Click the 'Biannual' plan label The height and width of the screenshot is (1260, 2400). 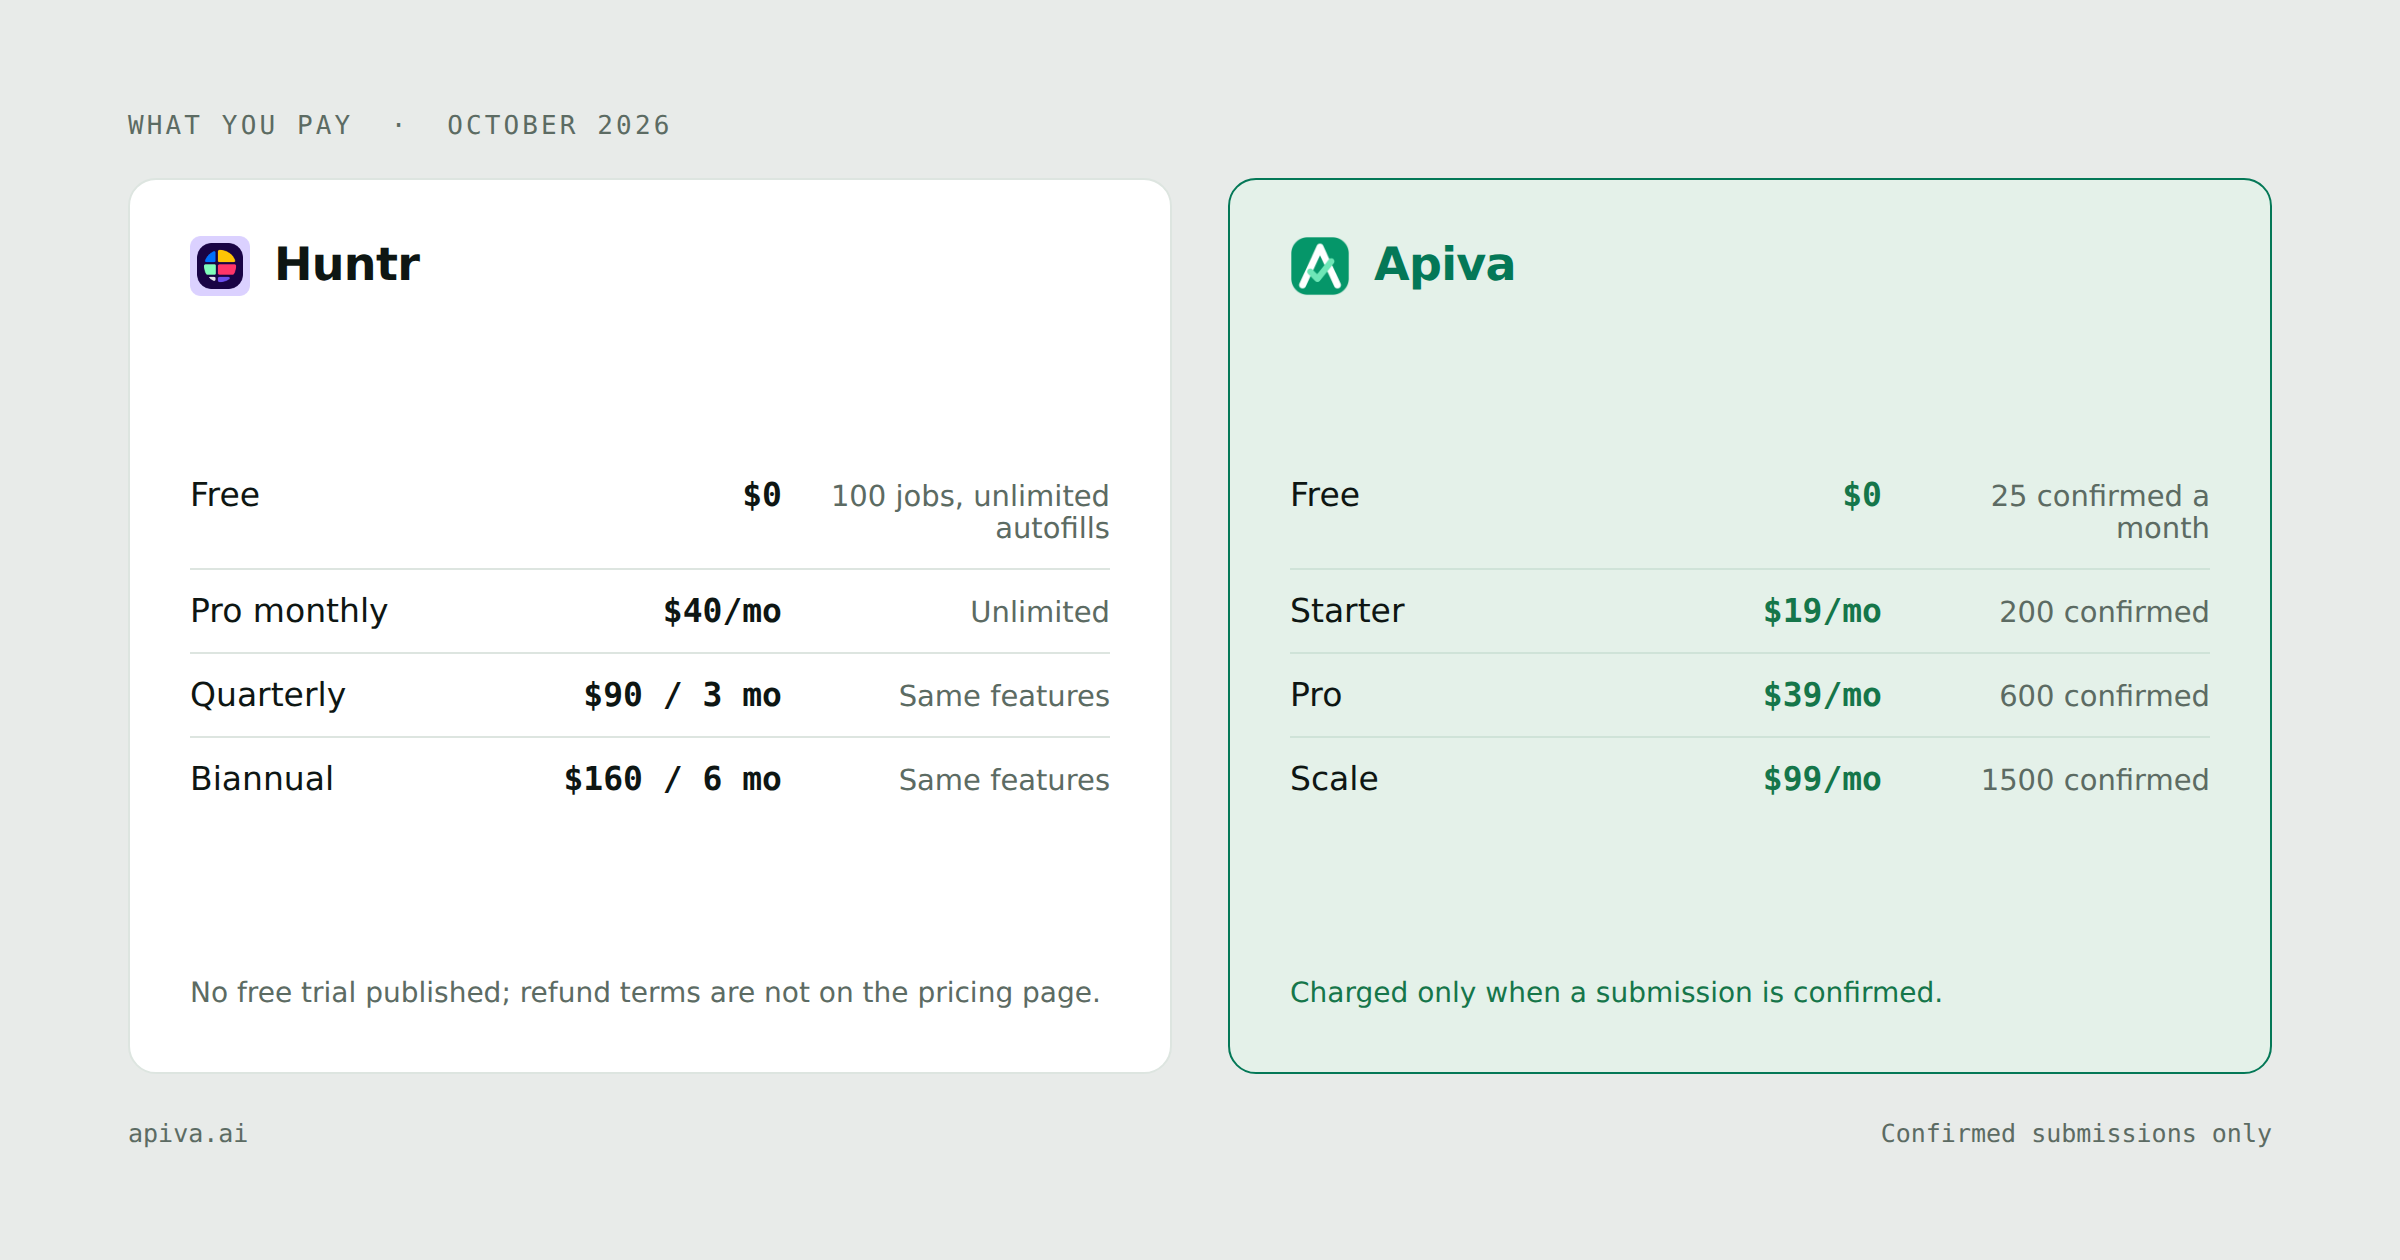coord(262,779)
